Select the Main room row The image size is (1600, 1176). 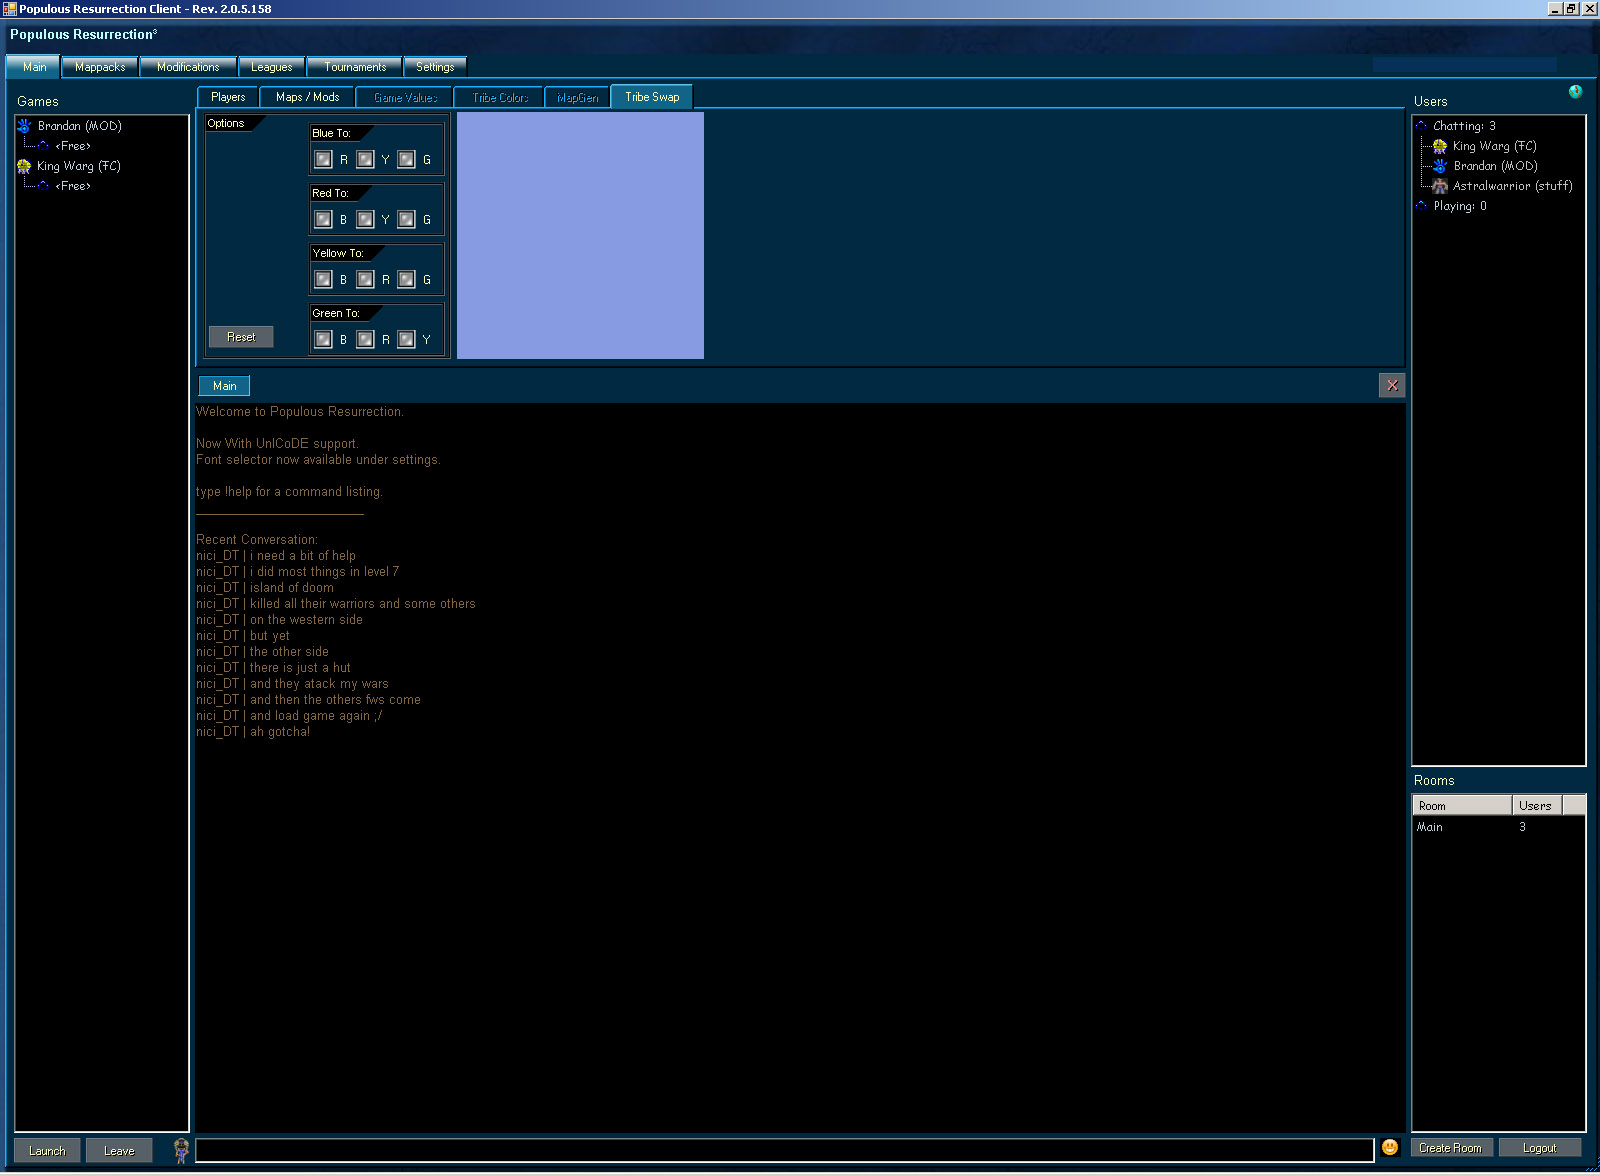coord(1498,827)
